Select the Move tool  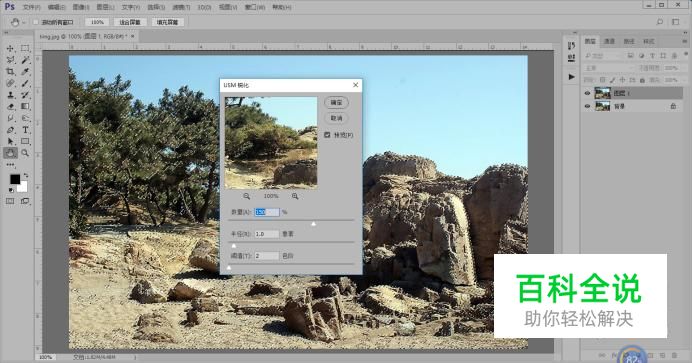pyautogui.click(x=10, y=49)
